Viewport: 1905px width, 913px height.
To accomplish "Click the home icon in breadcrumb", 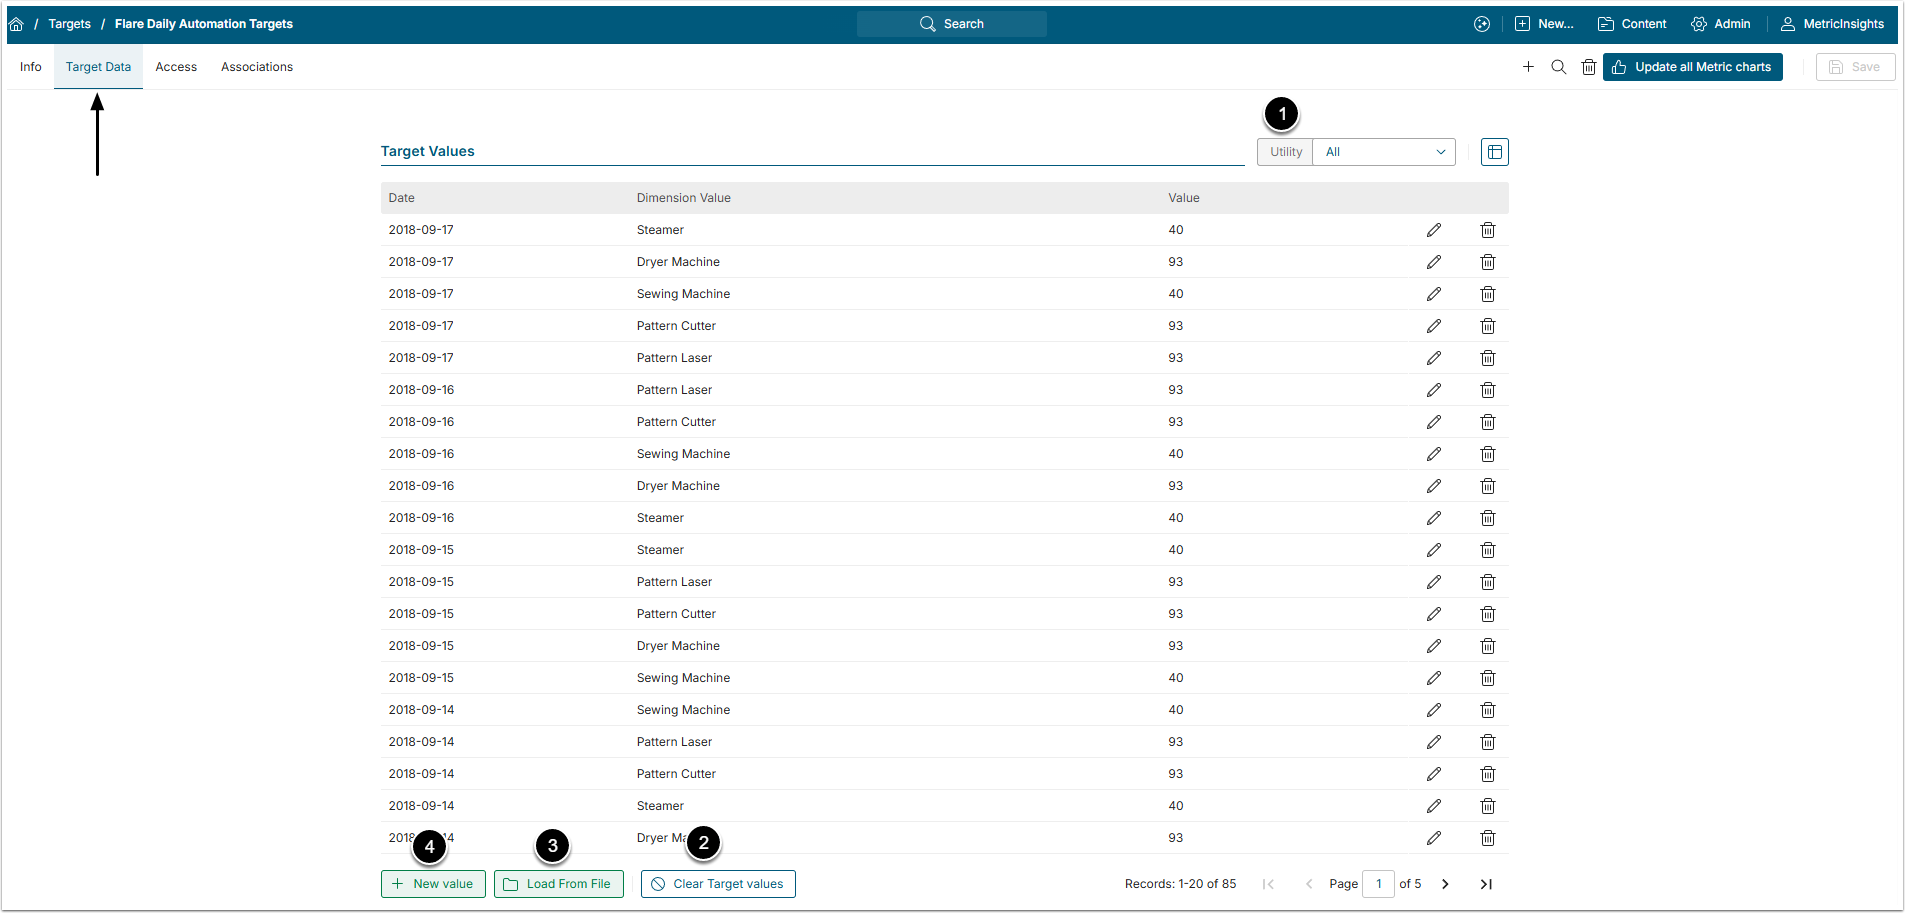I will pos(16,24).
